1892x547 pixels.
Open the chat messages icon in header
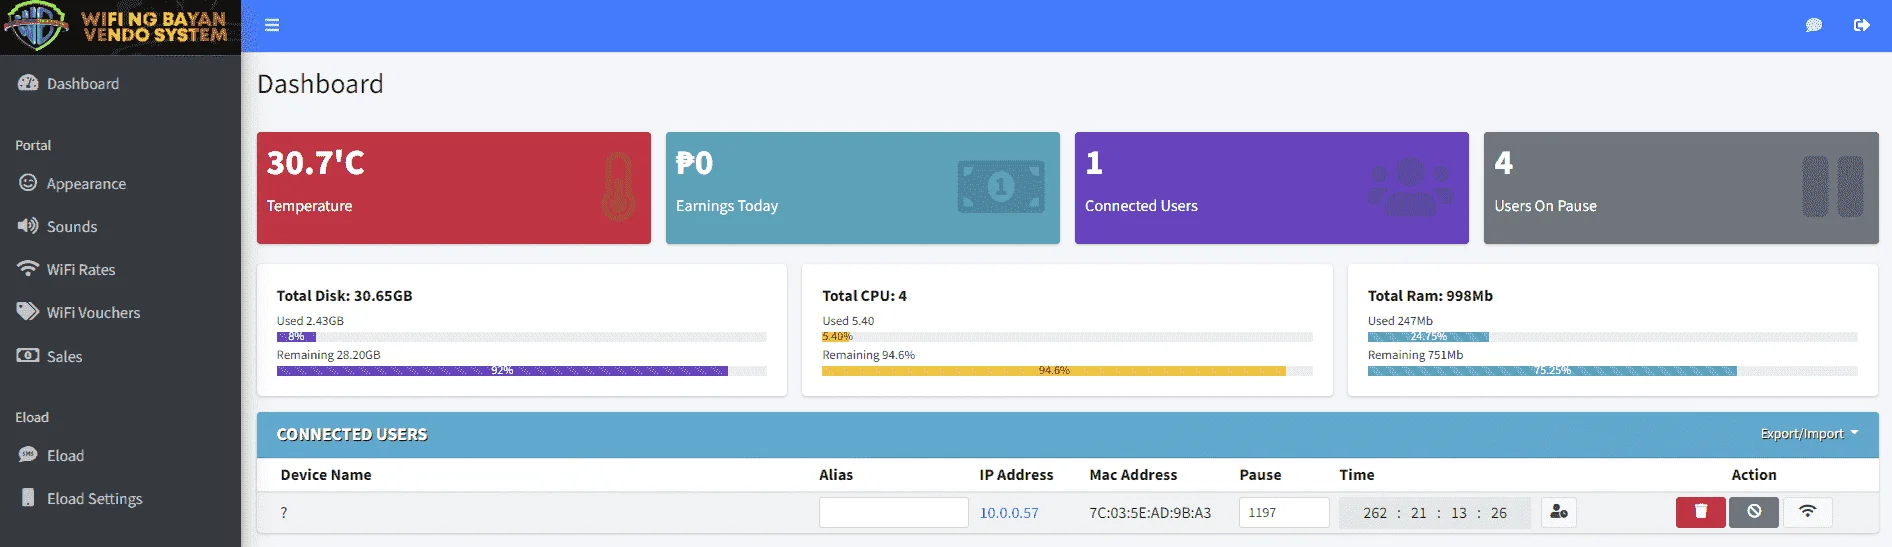click(1814, 25)
